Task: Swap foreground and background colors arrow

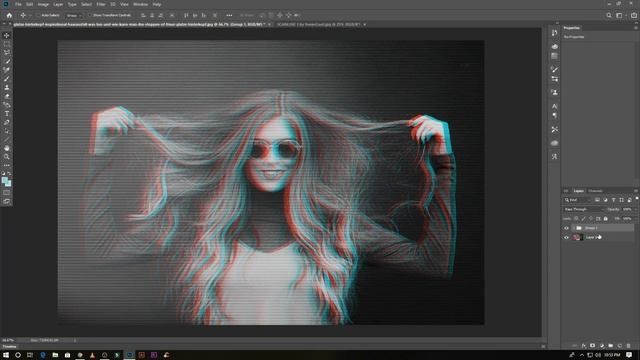Action: (9, 173)
